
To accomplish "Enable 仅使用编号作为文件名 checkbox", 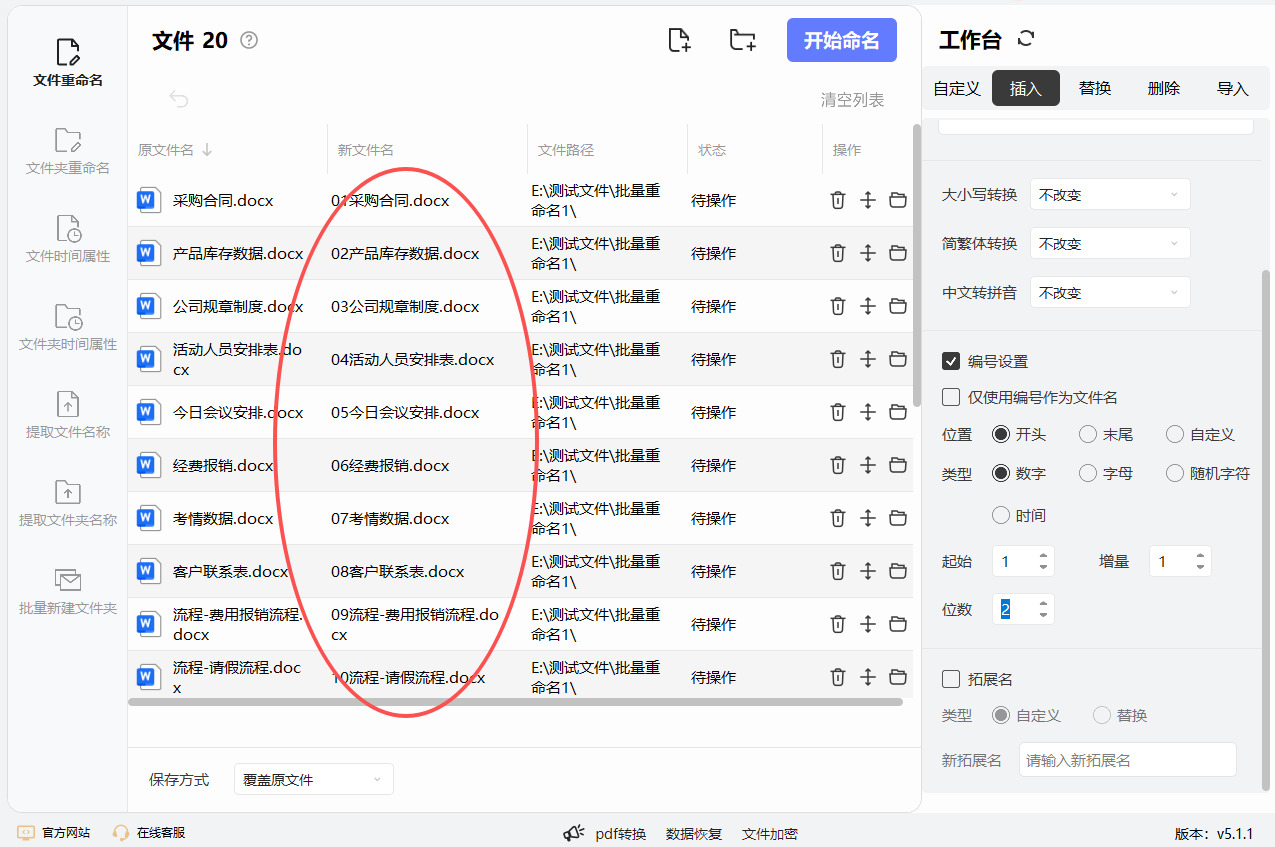I will click(951, 397).
